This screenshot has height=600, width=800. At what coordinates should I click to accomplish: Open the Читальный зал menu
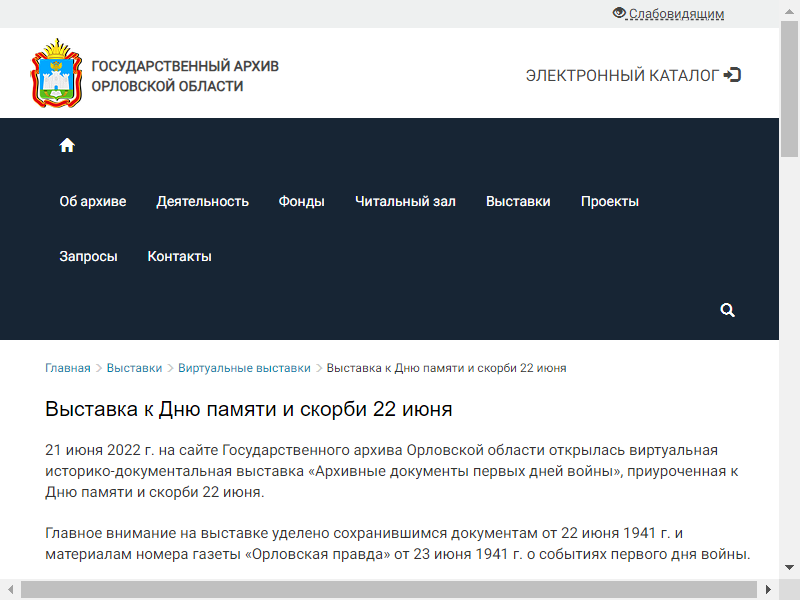(405, 201)
